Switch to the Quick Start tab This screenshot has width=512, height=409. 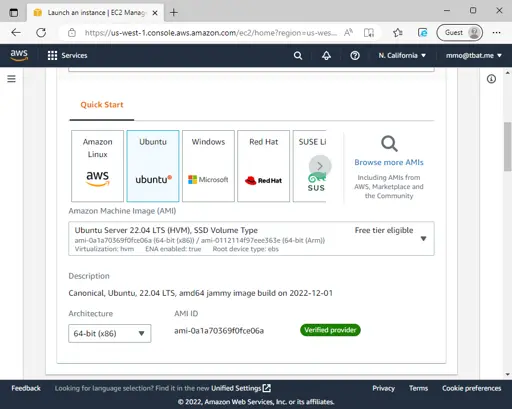[x=102, y=105]
